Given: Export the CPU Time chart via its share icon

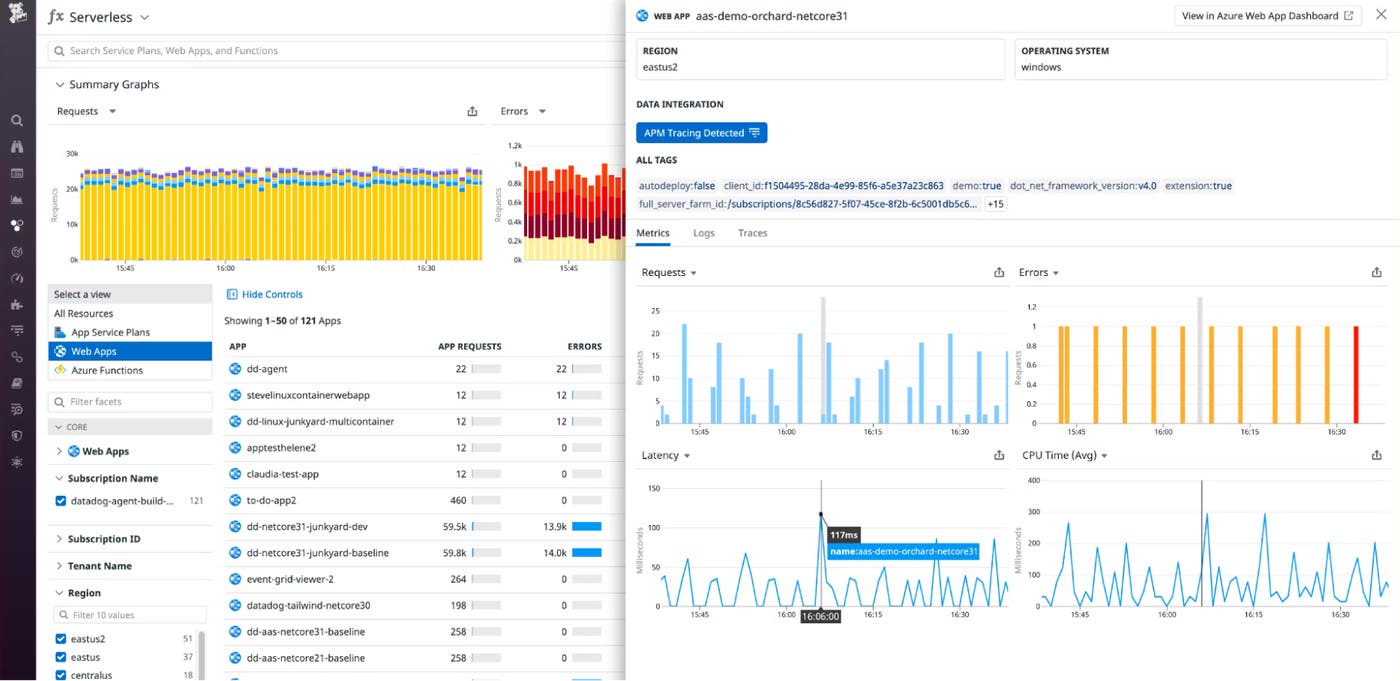Looking at the screenshot, I should click(x=1376, y=455).
